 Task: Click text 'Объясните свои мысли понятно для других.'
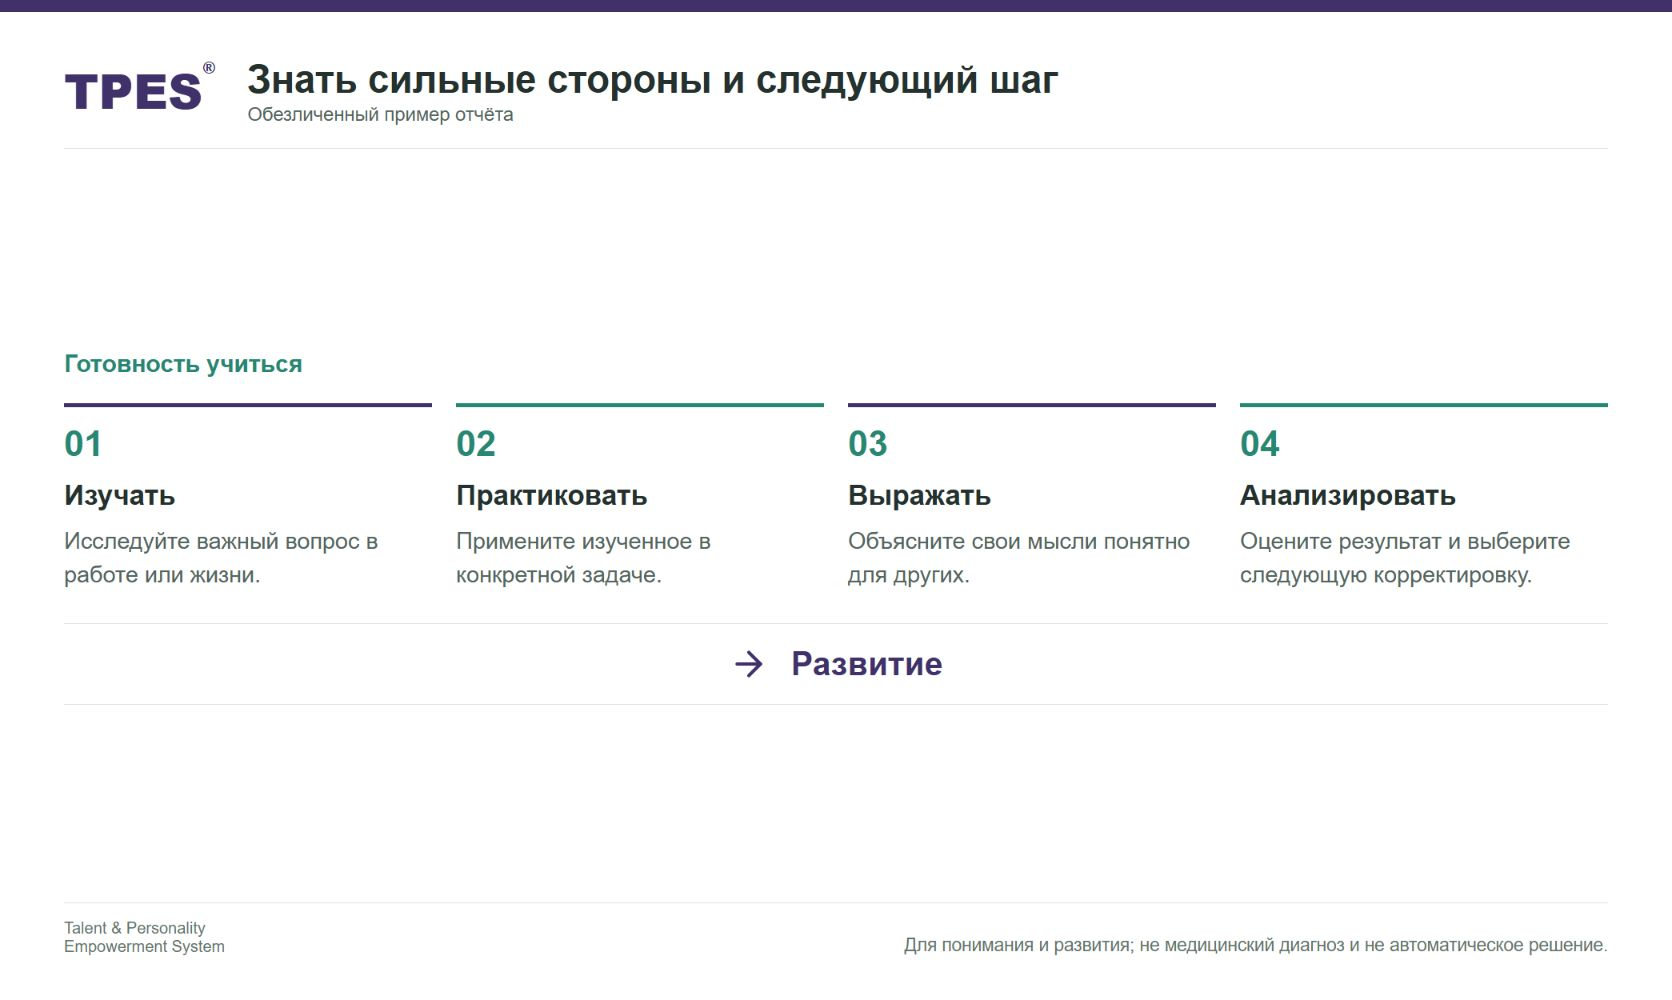point(1019,558)
